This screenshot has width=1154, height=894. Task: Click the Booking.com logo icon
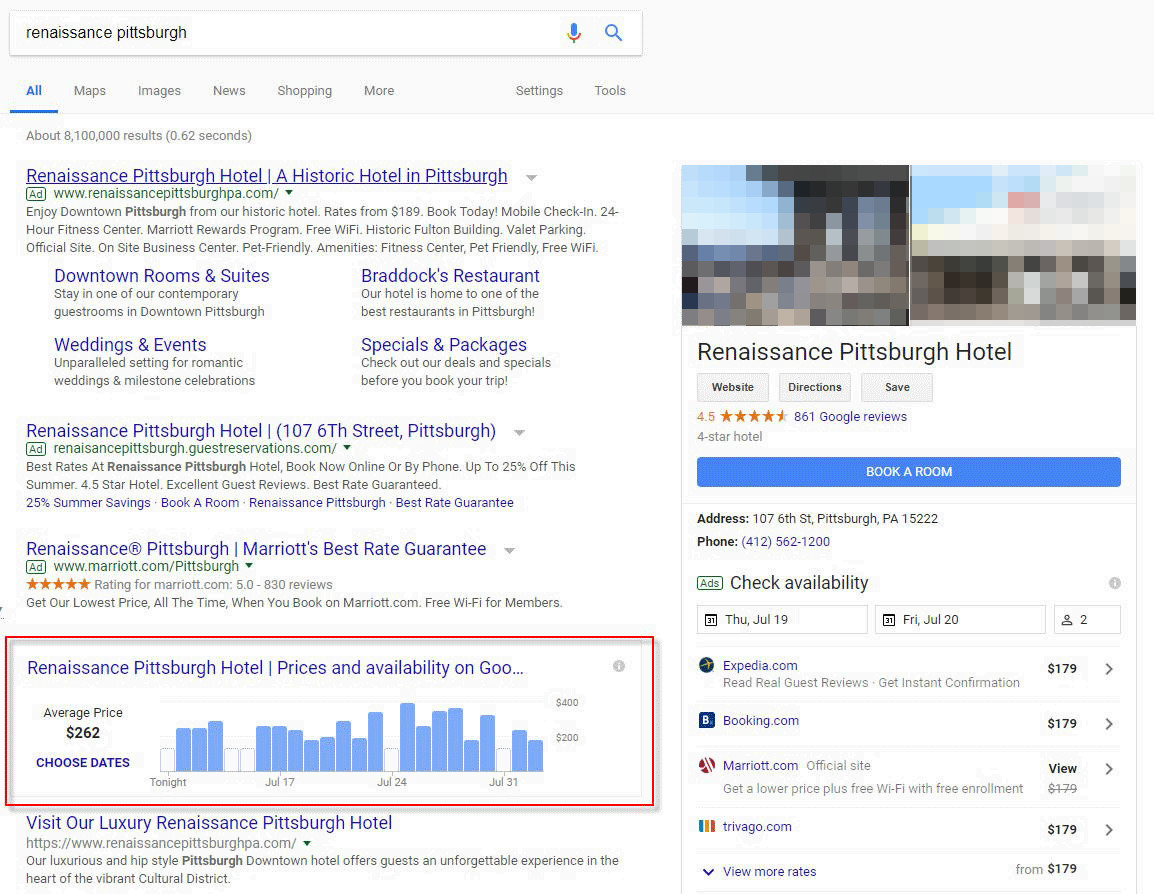[706, 720]
